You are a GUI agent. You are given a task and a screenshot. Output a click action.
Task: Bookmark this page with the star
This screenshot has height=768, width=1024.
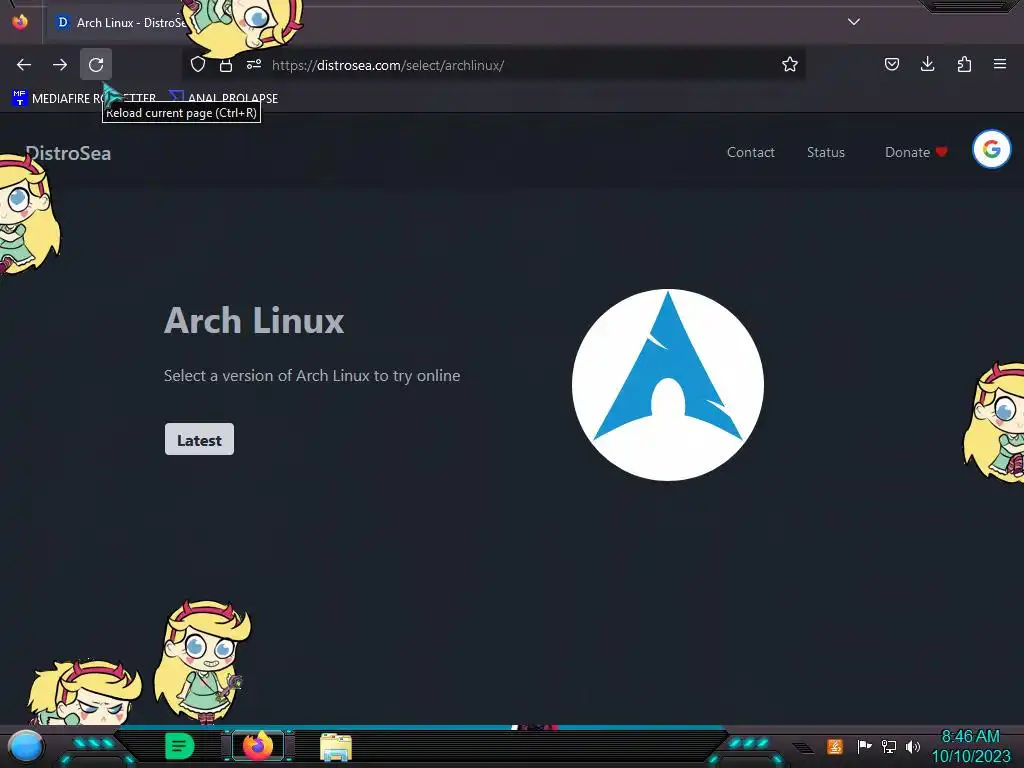tap(790, 65)
